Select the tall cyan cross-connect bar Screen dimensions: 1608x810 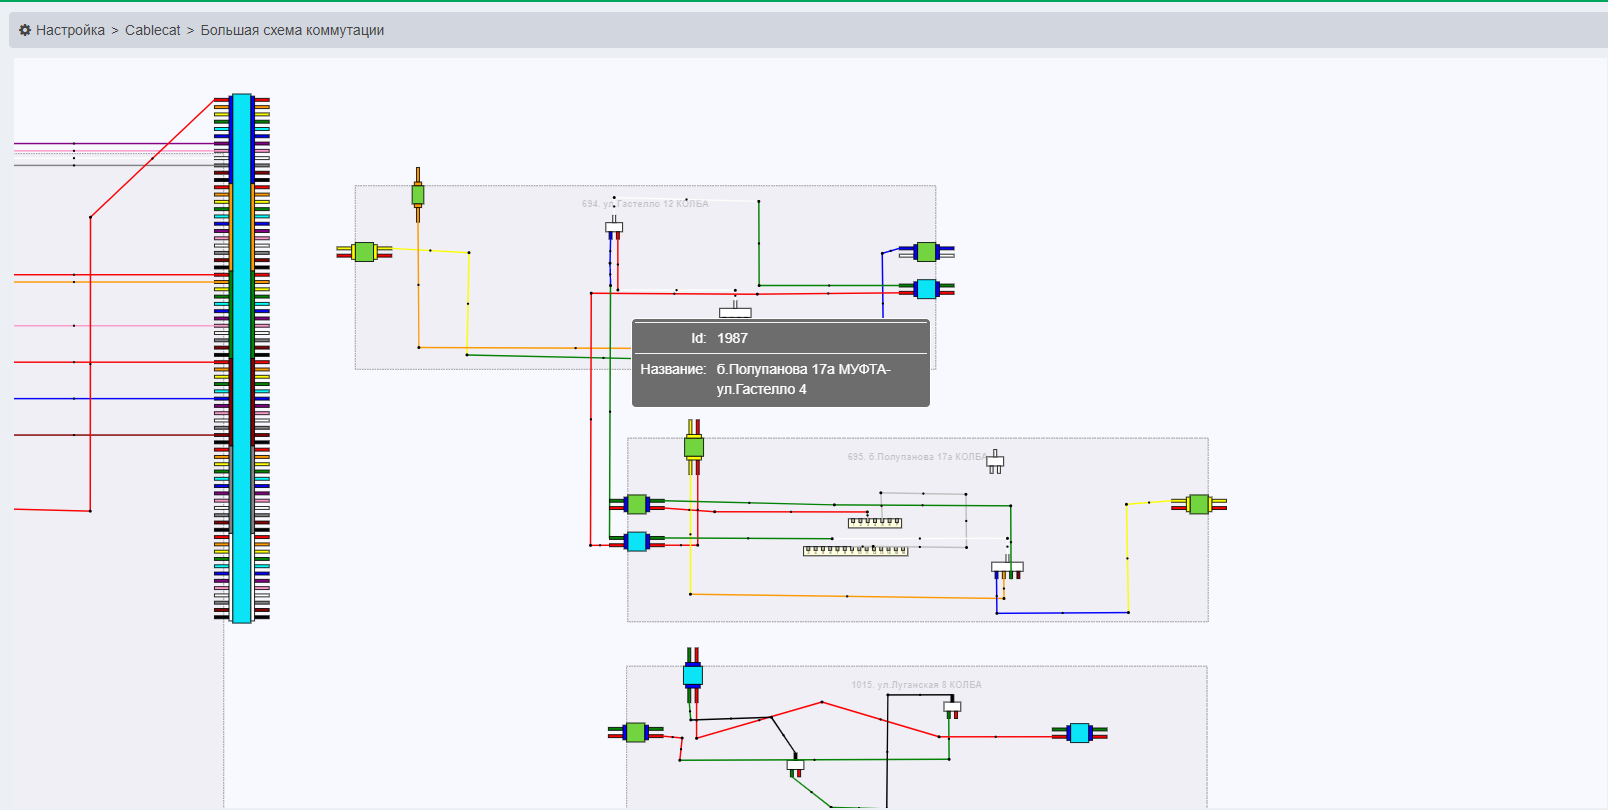click(242, 358)
